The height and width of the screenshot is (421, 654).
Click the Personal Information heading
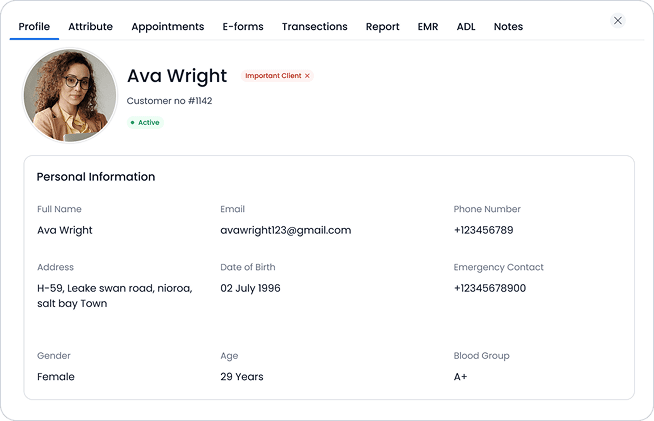[96, 176]
